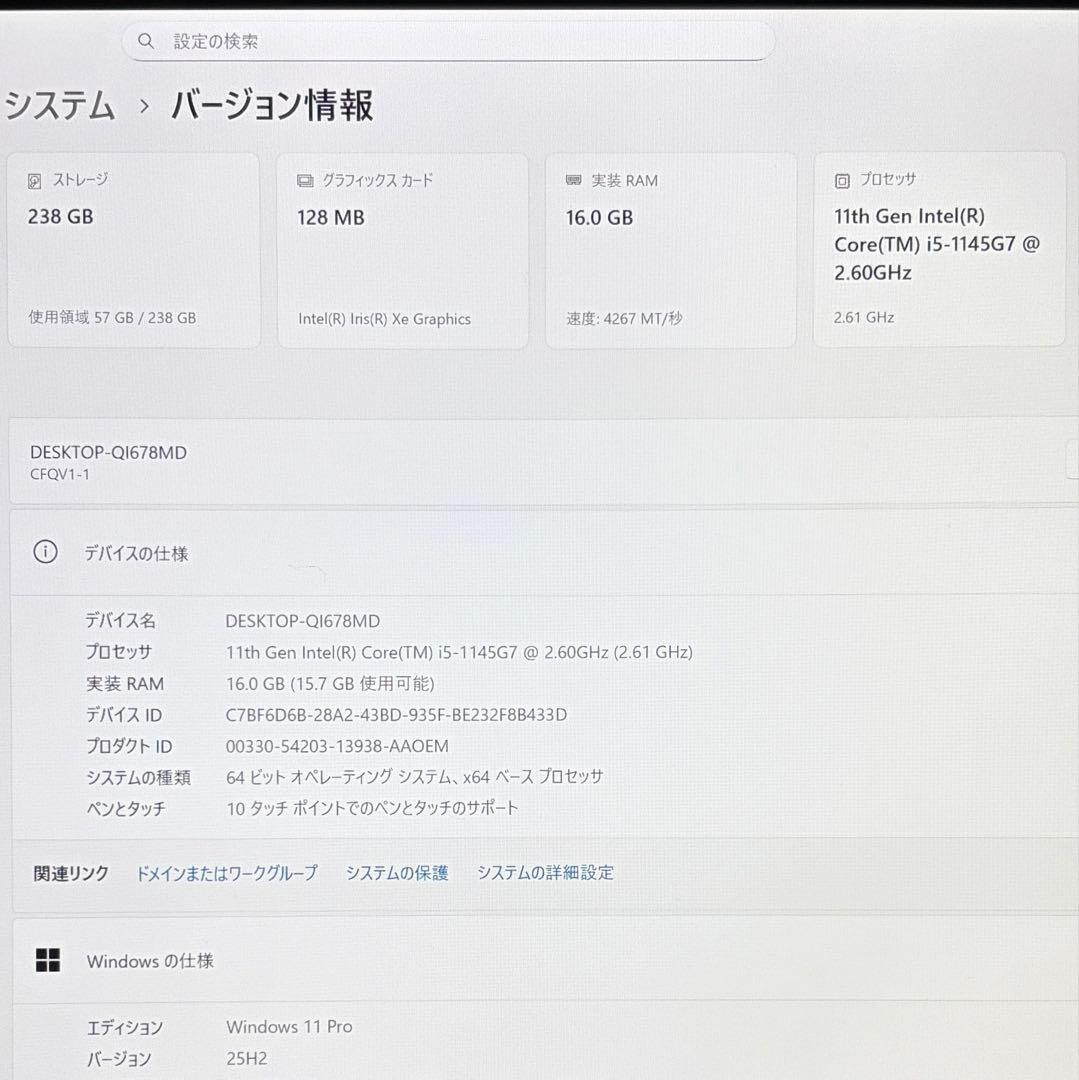Click the Windows logo beside Windows の仕様
The width and height of the screenshot is (1079, 1080).
[48, 961]
